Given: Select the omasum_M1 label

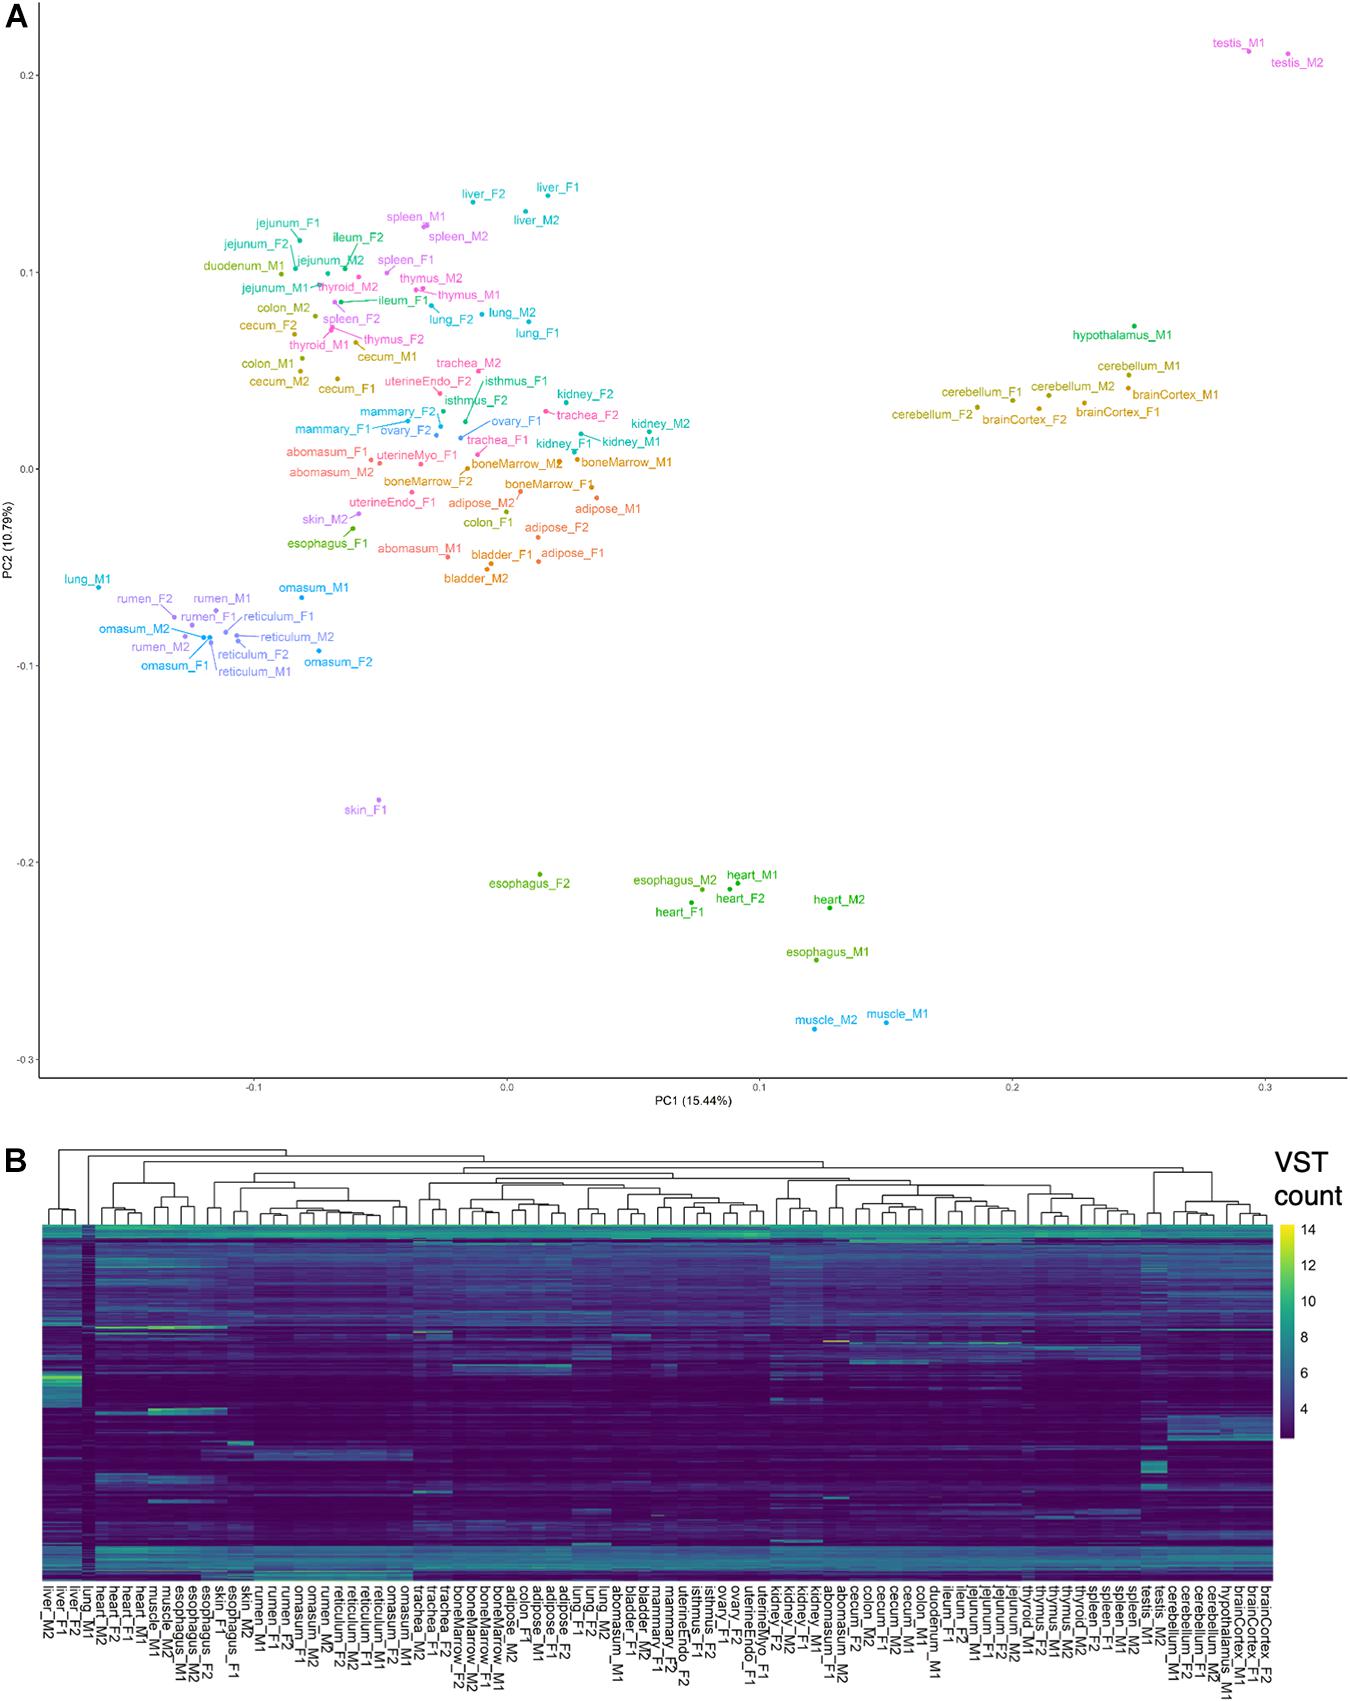Looking at the screenshot, I should [313, 588].
